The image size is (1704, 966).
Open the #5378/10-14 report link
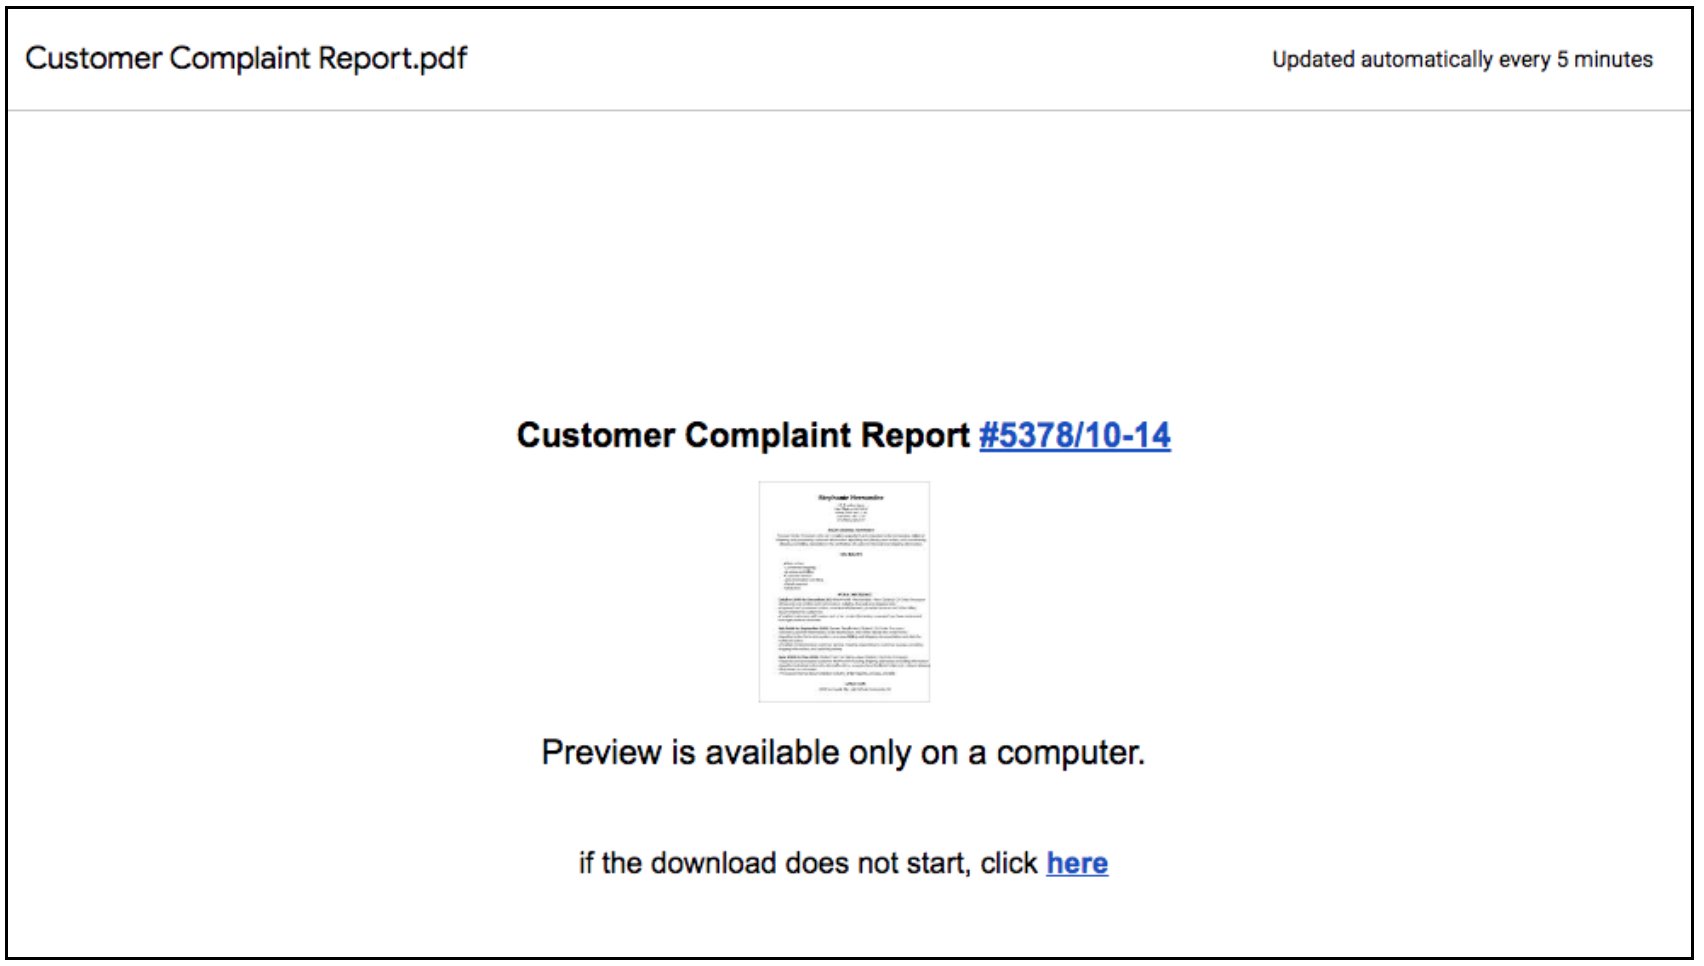(1074, 436)
